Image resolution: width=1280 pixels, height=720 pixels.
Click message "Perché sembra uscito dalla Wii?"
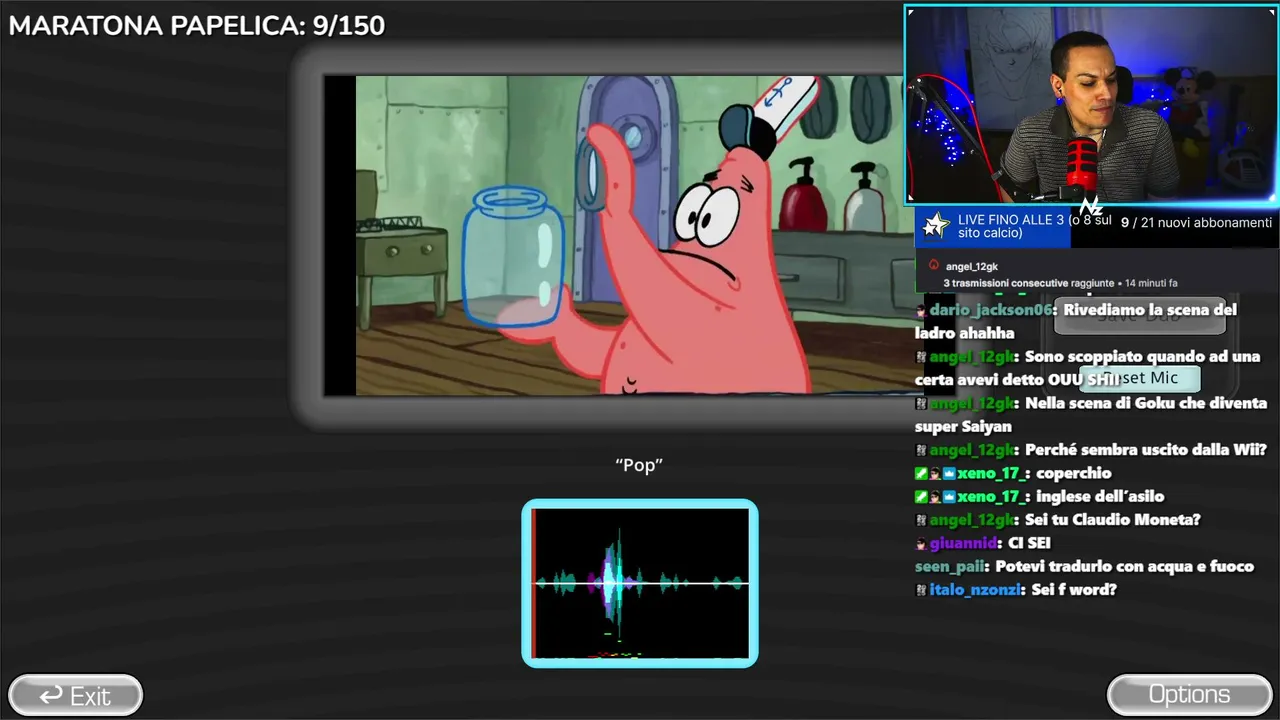tap(1146, 450)
